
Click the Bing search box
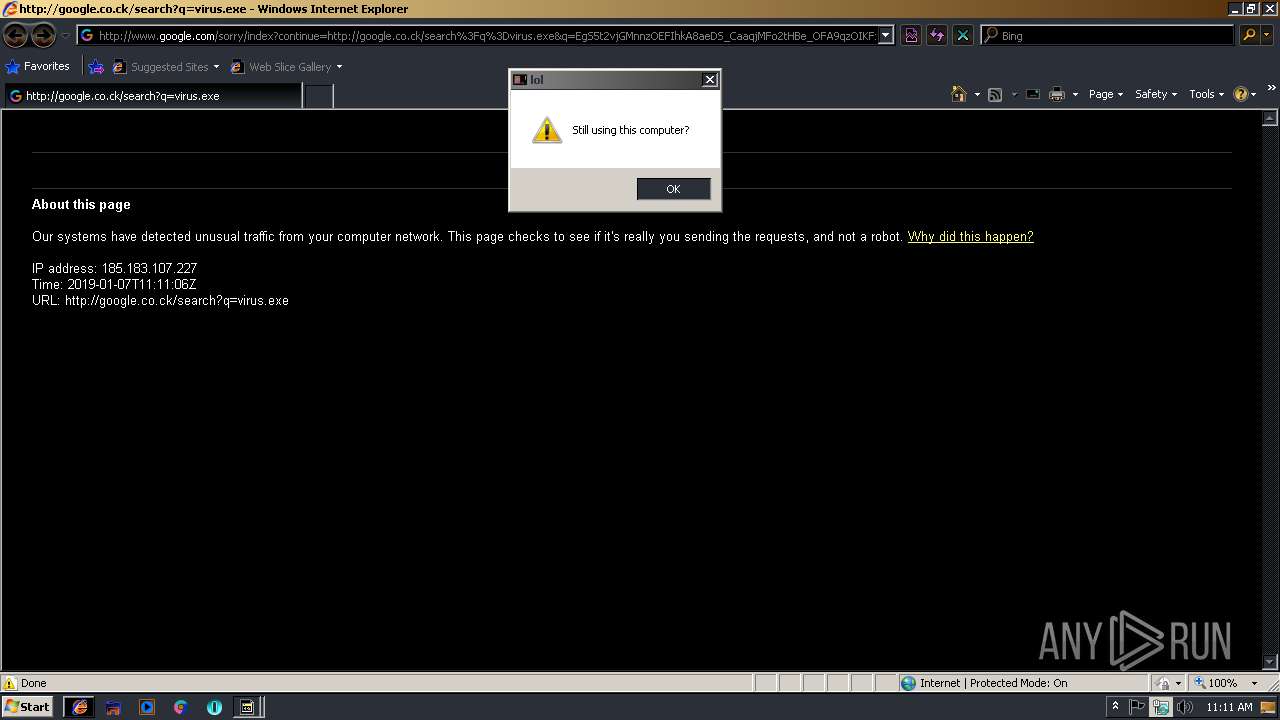click(1108, 35)
